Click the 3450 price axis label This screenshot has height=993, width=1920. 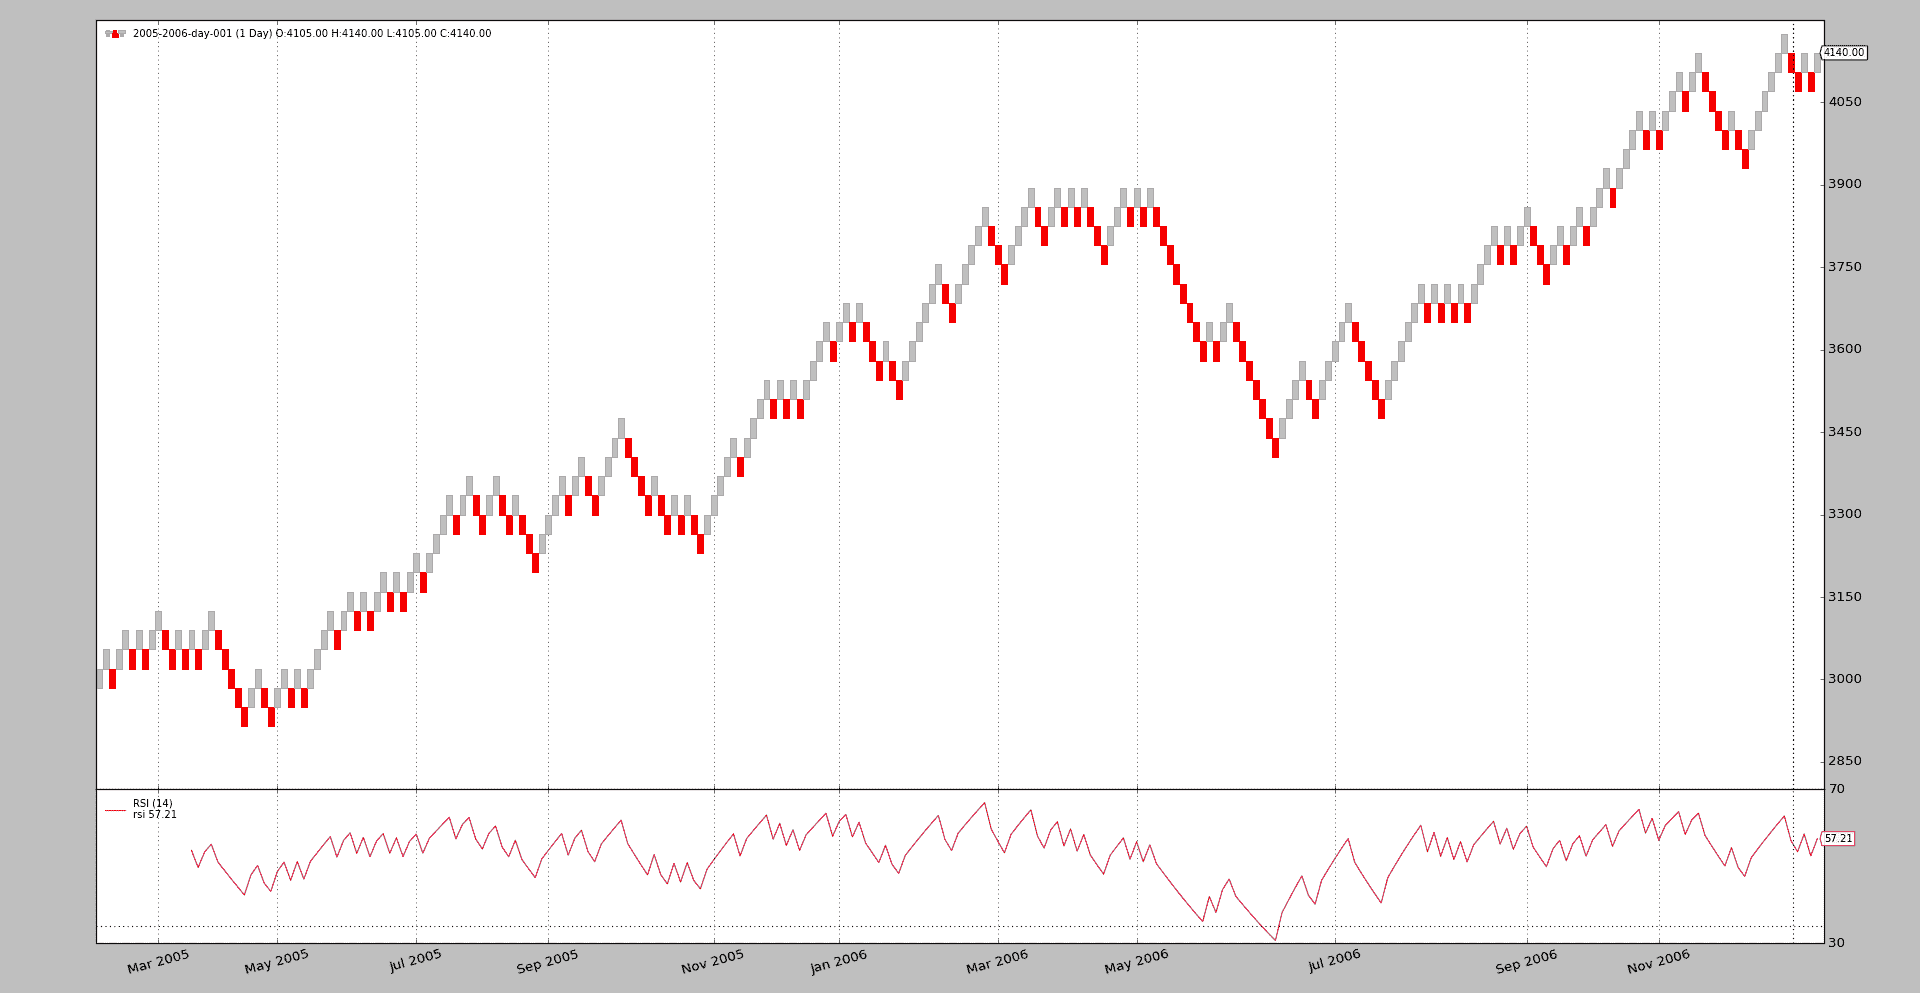tap(1845, 432)
